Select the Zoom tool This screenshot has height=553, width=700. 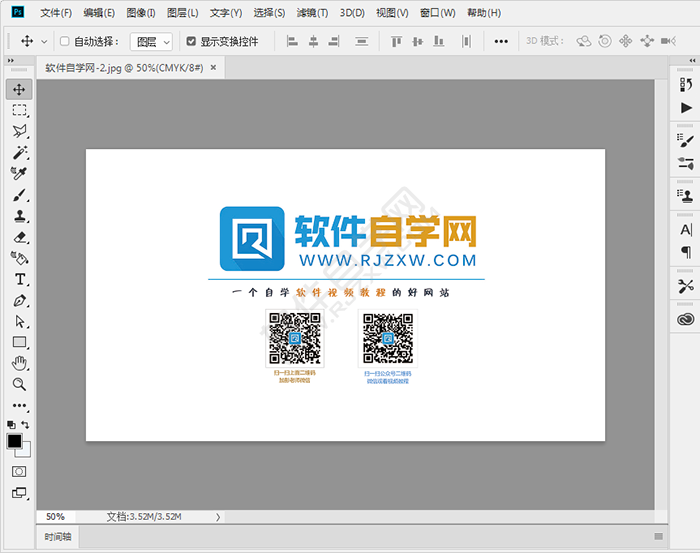(19, 384)
